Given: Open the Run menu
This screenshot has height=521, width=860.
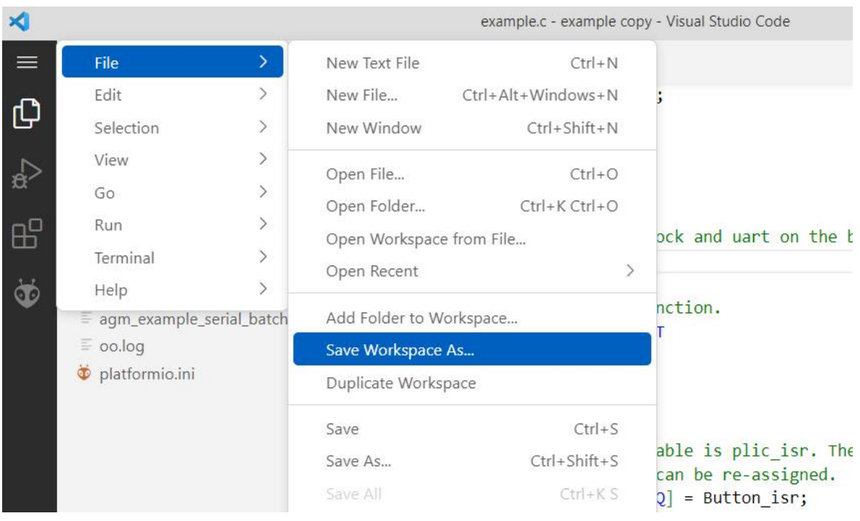Looking at the screenshot, I should 172,225.
